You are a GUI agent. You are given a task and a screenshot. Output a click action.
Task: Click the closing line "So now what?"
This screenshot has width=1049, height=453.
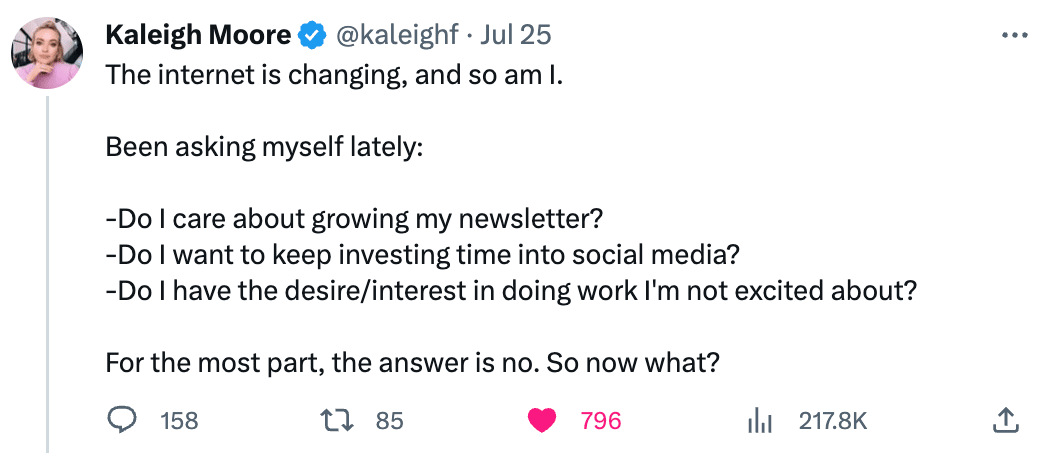point(633,362)
